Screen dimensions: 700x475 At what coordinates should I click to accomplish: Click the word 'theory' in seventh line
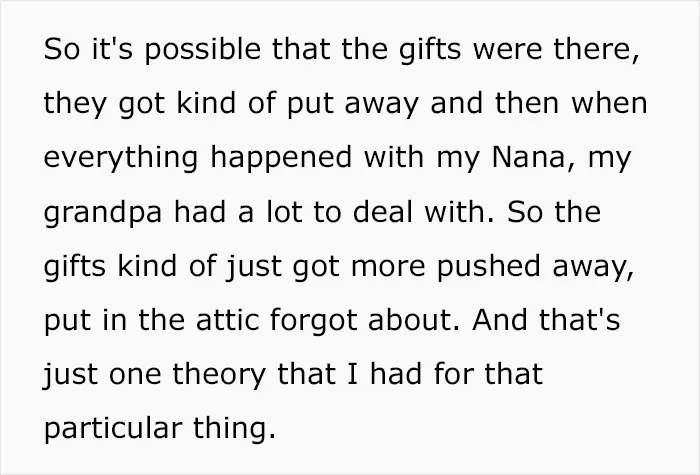(219, 375)
